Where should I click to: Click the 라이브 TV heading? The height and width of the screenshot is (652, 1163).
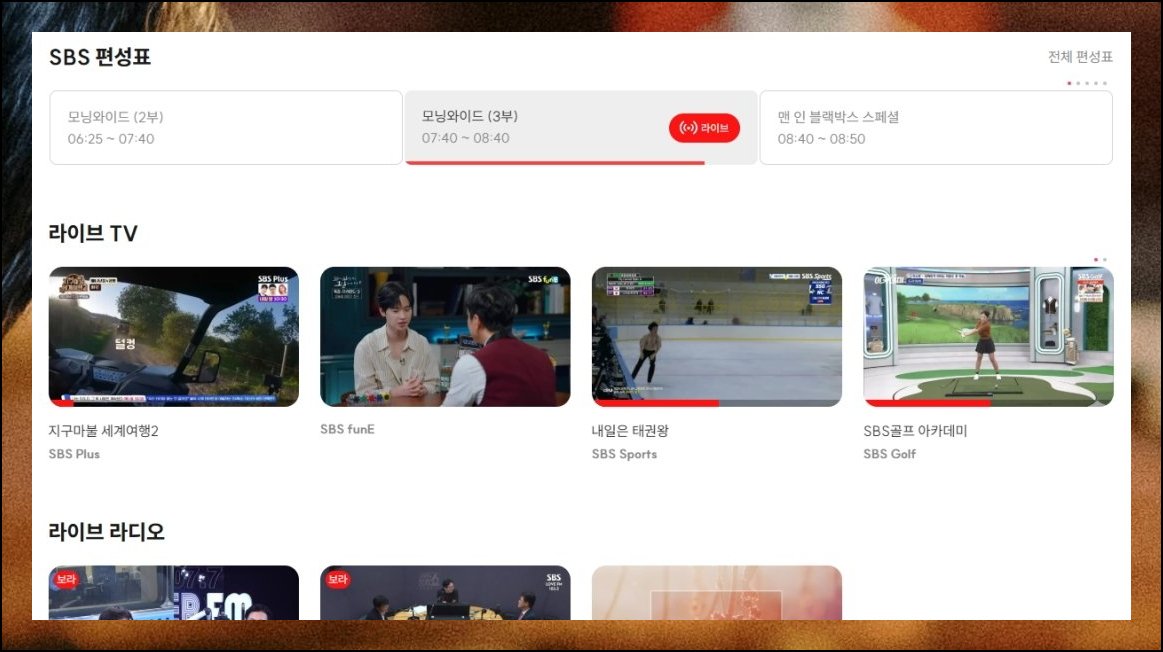tap(93, 234)
